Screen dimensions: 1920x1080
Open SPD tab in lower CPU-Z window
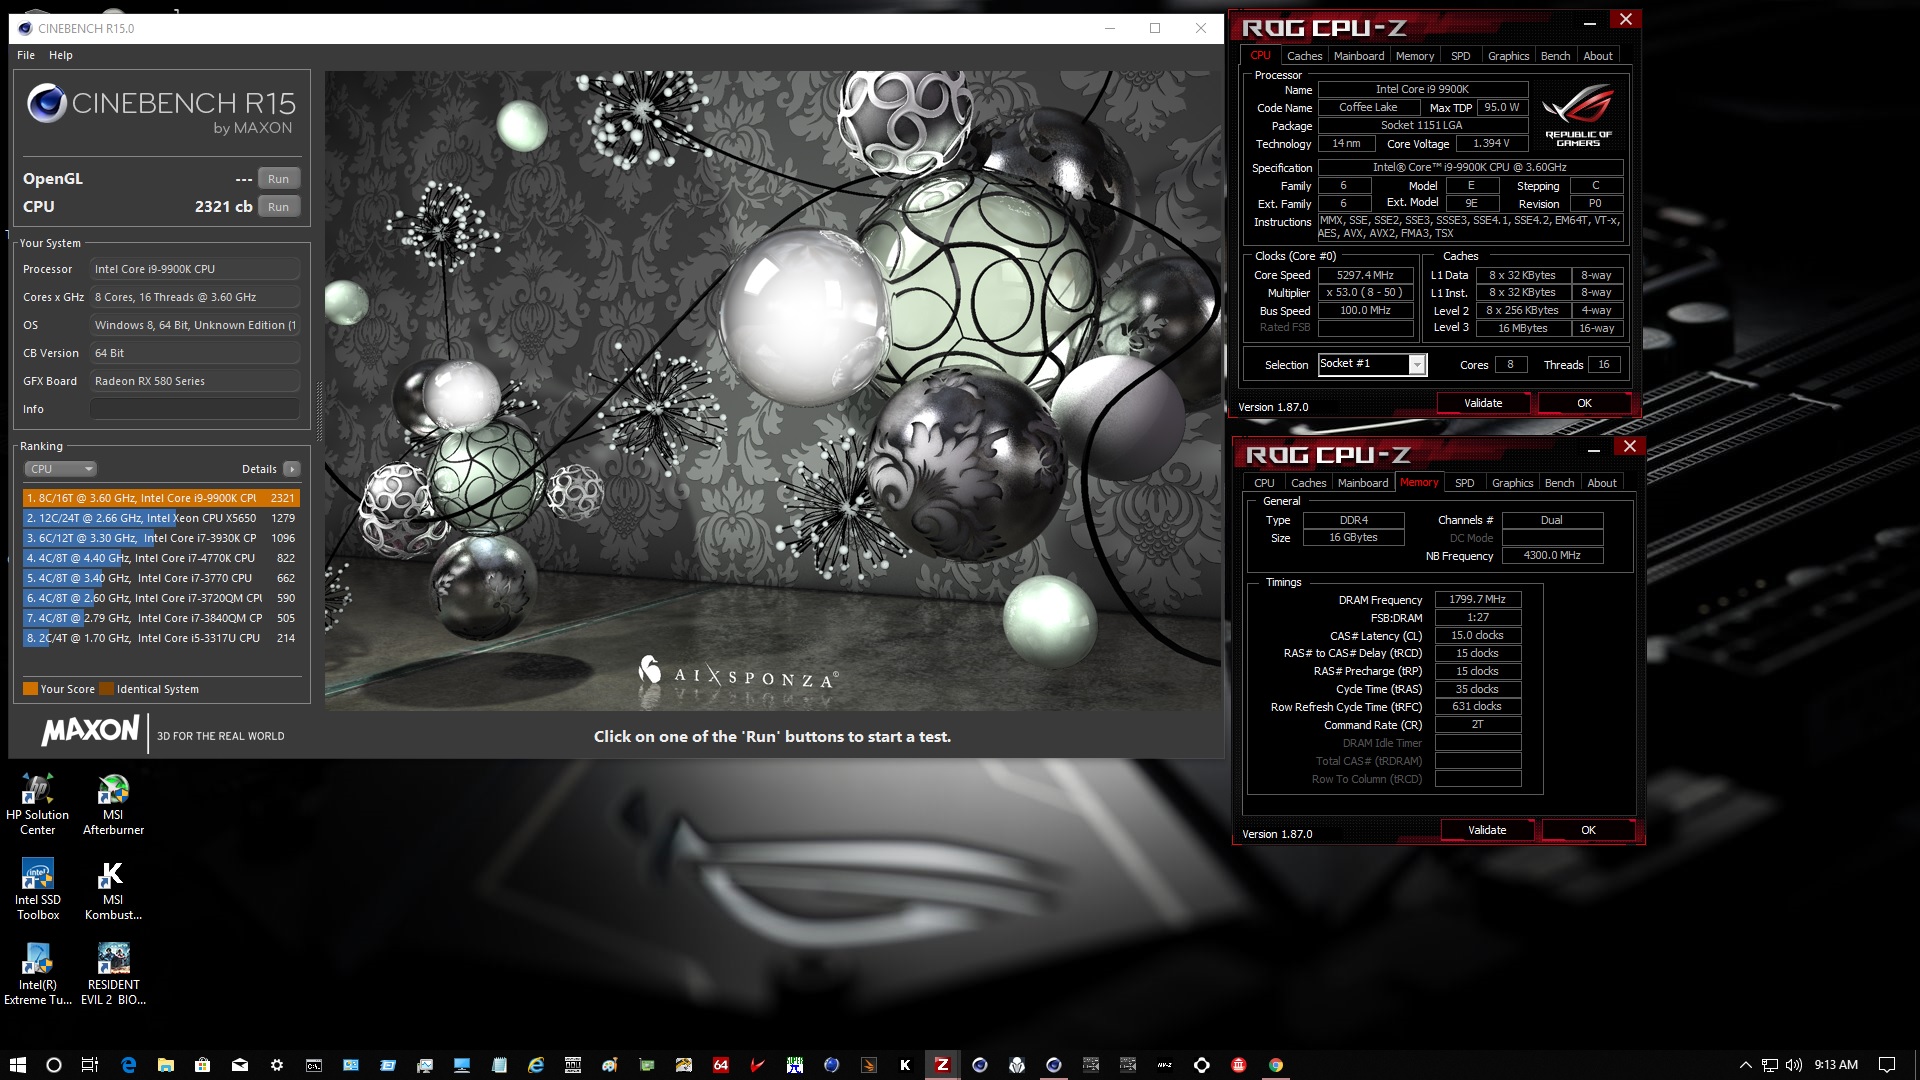[1465, 483]
